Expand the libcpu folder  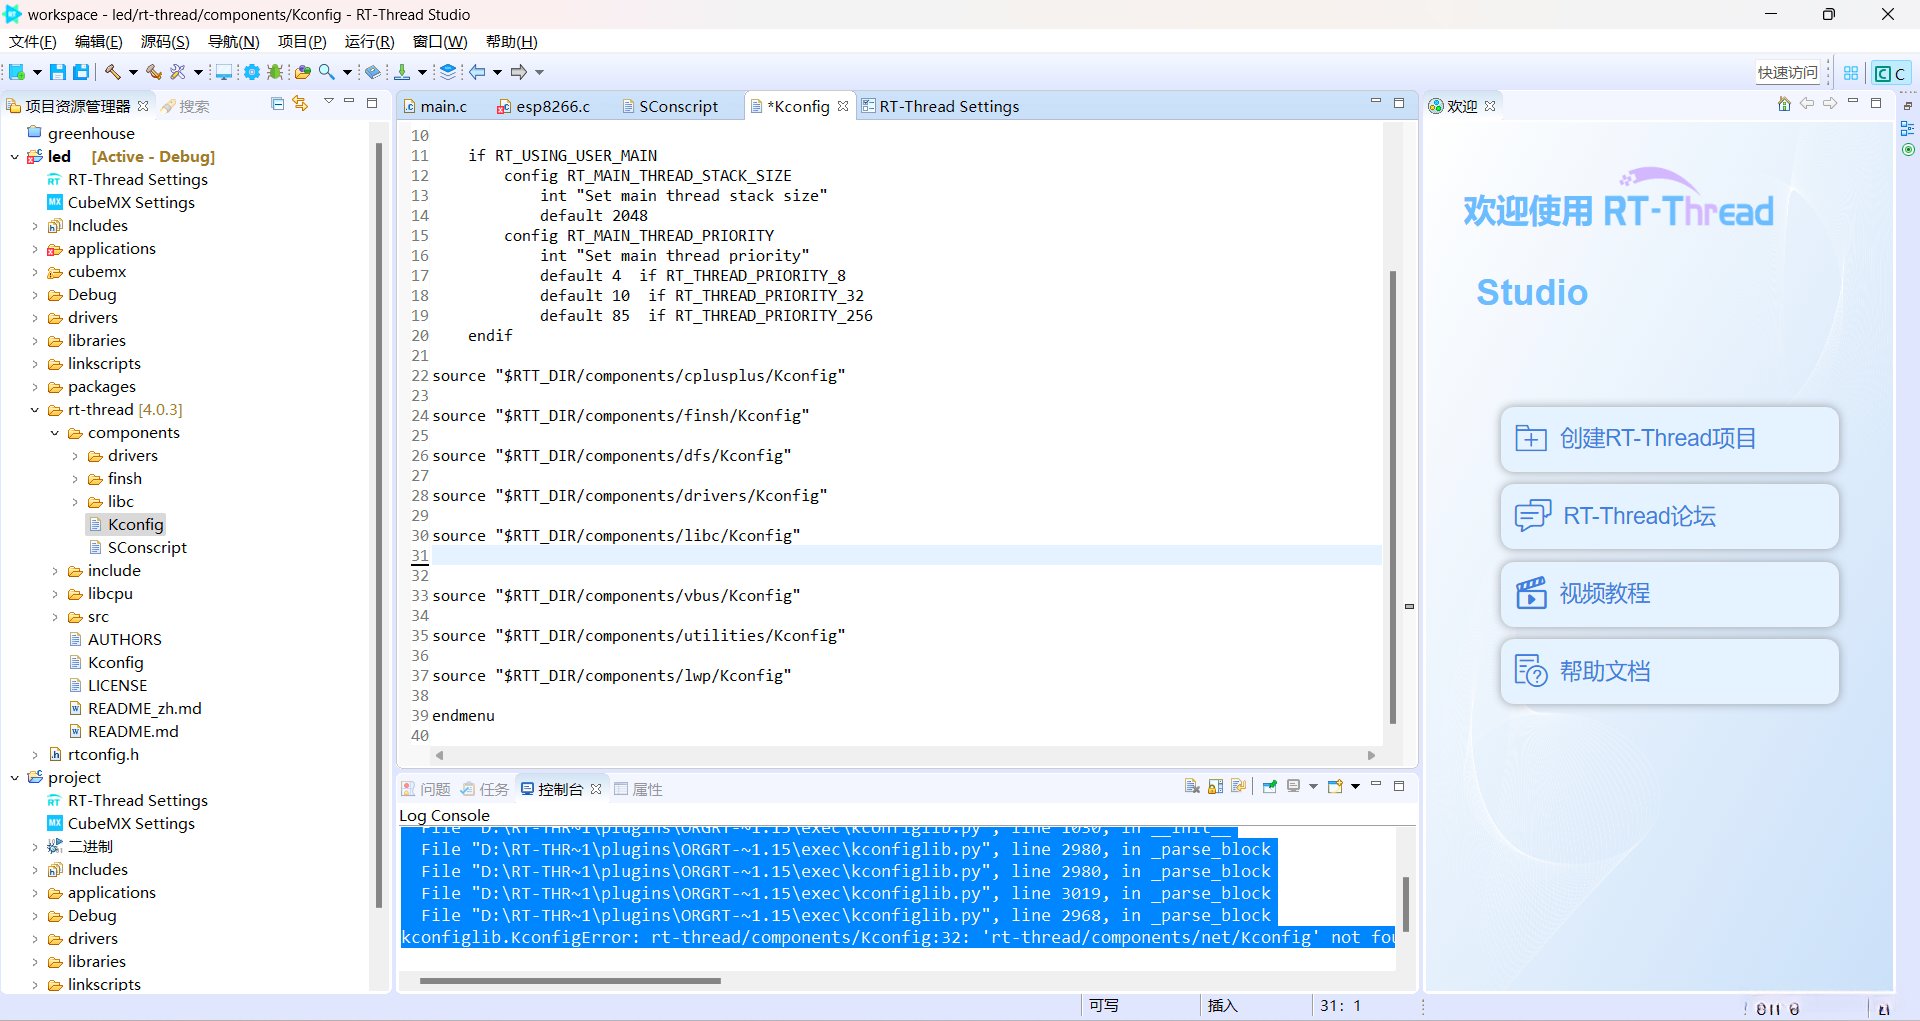pyautogui.click(x=55, y=594)
